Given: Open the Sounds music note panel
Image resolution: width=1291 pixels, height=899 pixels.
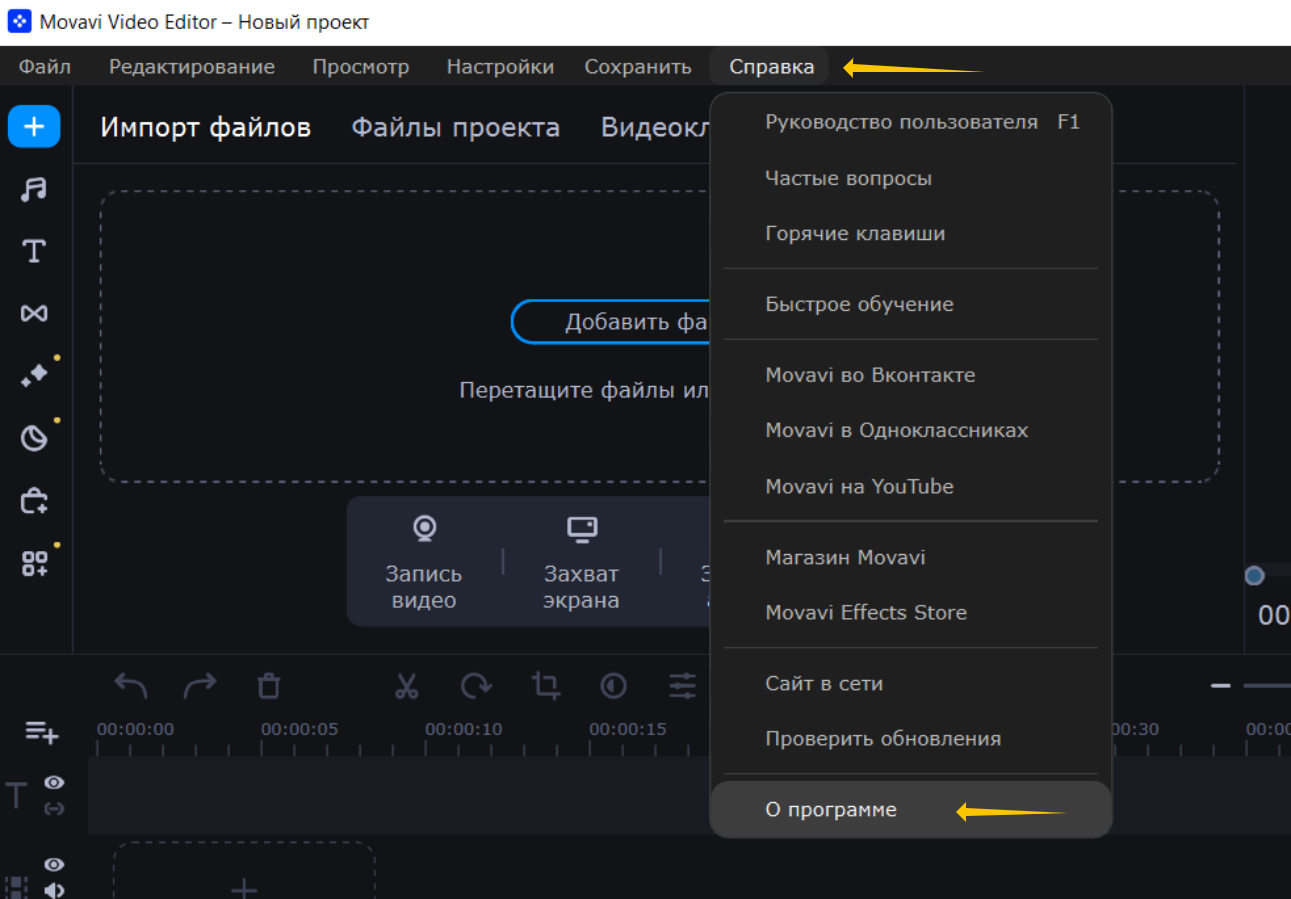Looking at the screenshot, I should coord(34,189).
